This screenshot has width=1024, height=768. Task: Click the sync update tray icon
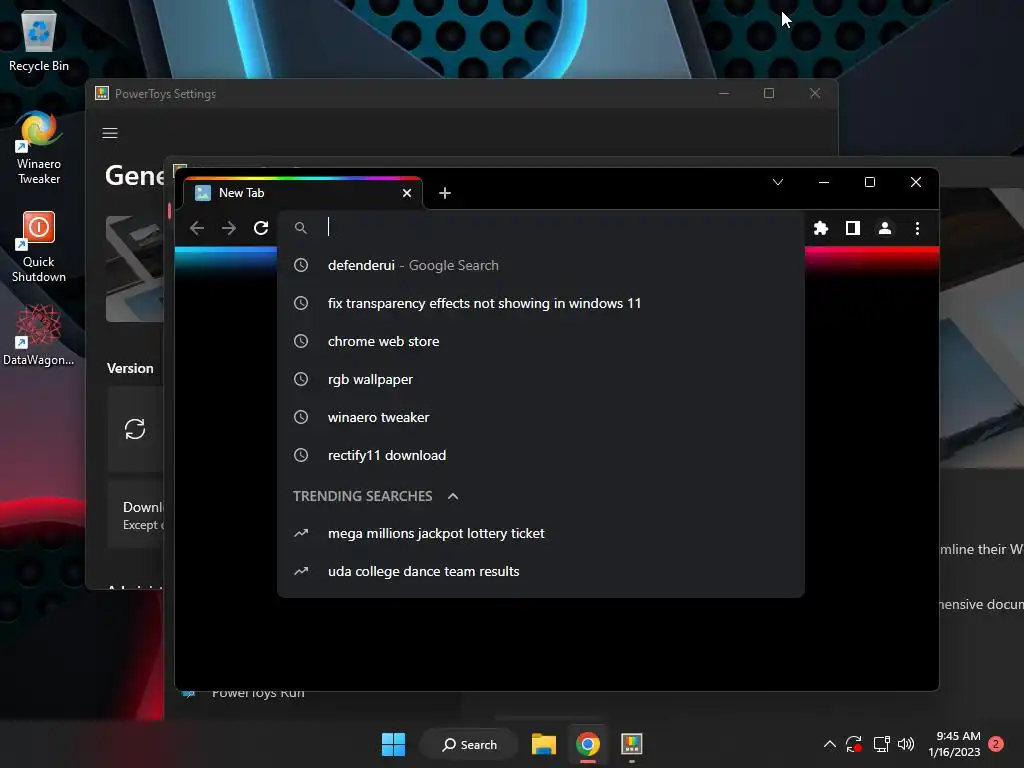coord(854,744)
